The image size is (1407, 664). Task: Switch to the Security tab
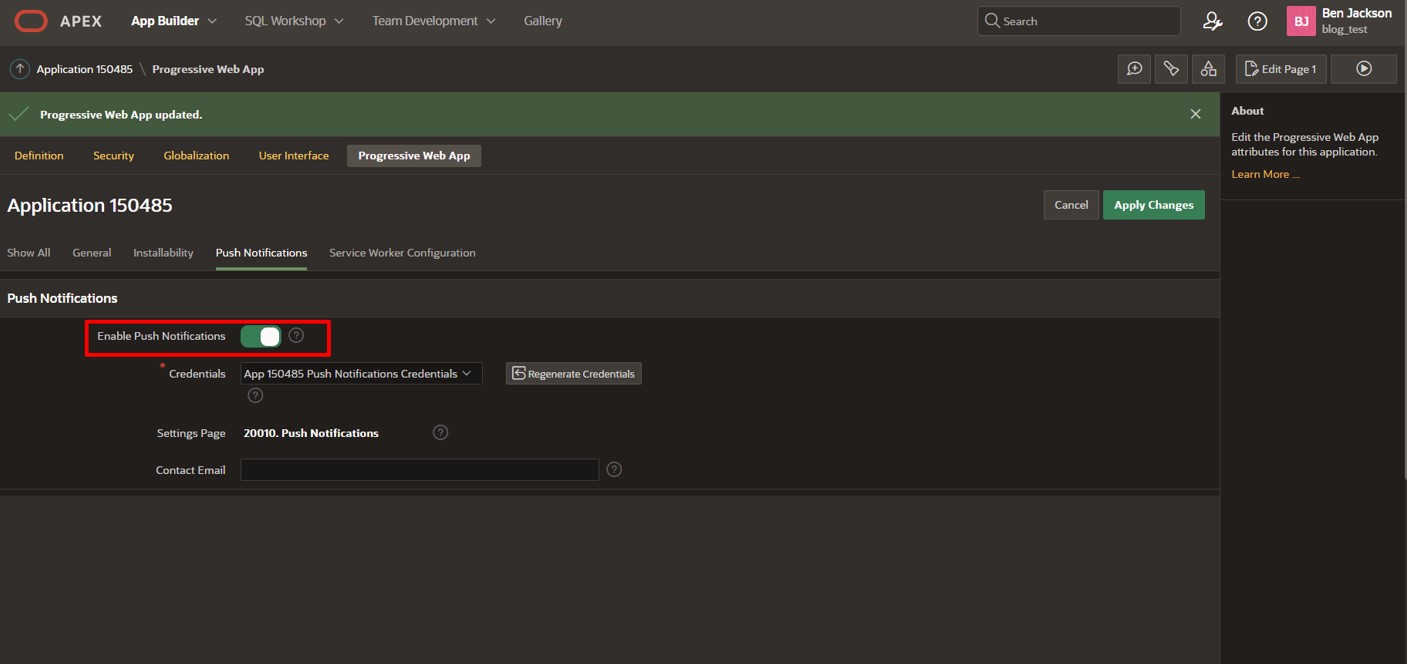113,155
